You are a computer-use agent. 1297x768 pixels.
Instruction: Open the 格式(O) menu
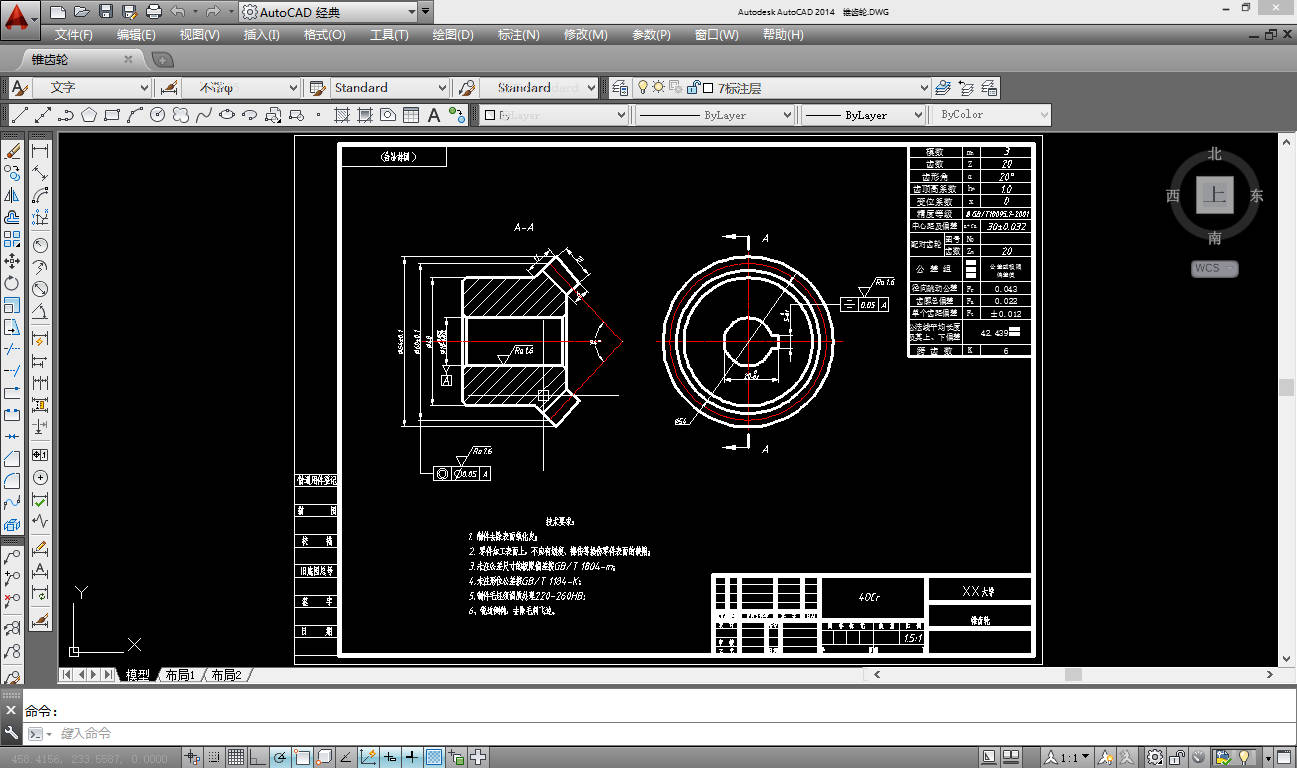click(325, 34)
